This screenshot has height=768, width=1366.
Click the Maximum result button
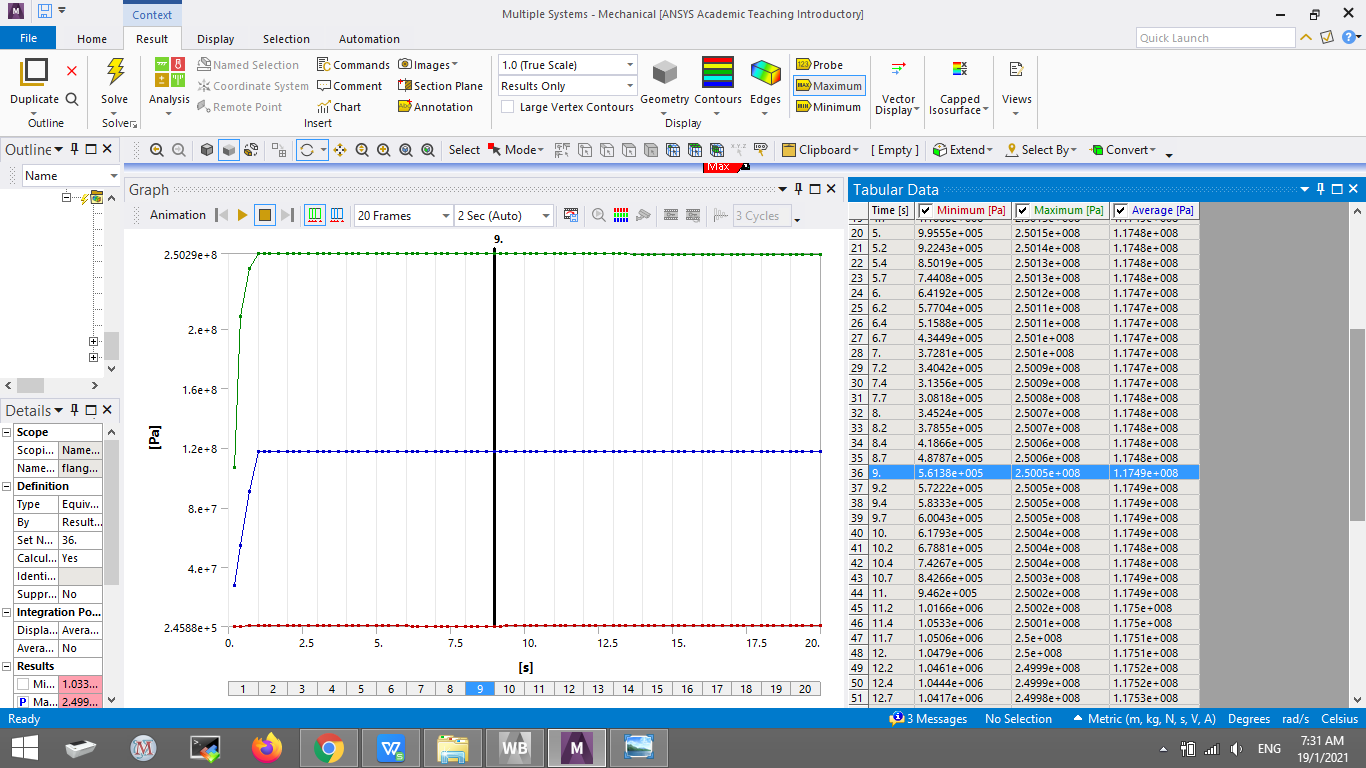(x=829, y=86)
